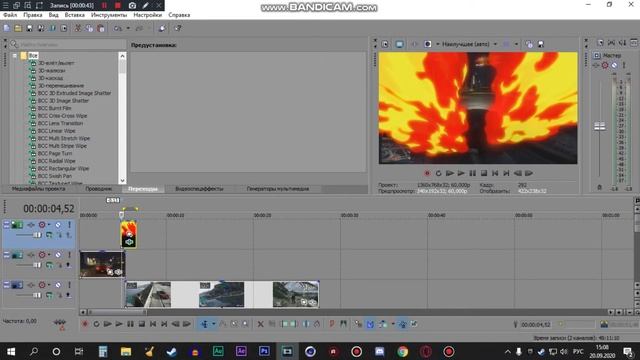Click the Delete X icon in timeline toolbar
This screenshot has height=360, width=640.
[260, 324]
